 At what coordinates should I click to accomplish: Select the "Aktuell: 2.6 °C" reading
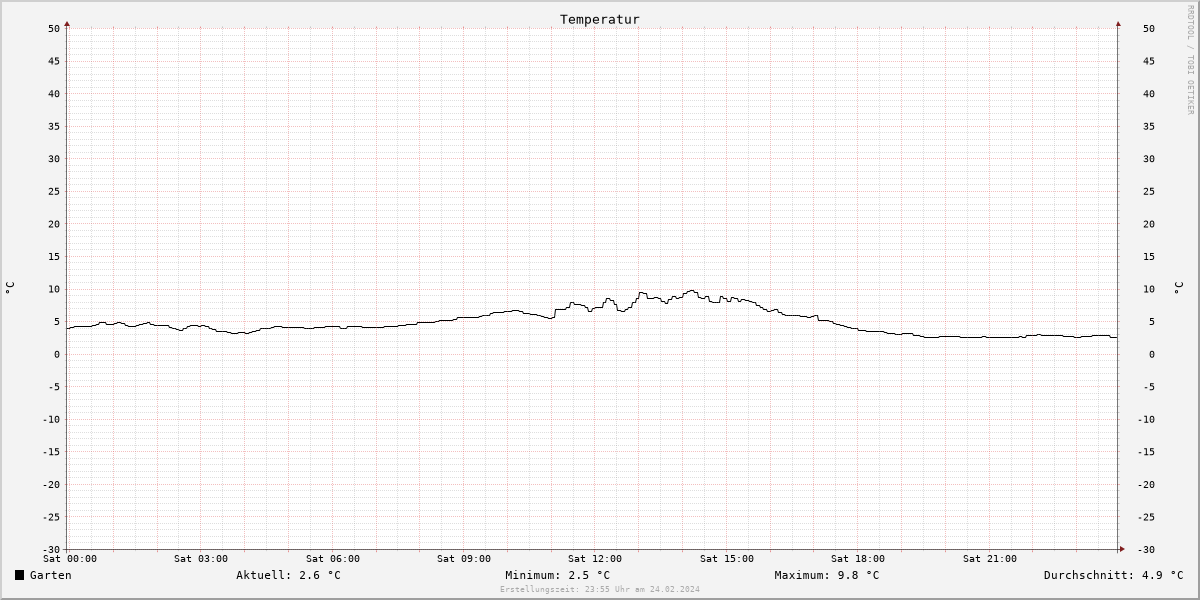[x=288, y=575]
